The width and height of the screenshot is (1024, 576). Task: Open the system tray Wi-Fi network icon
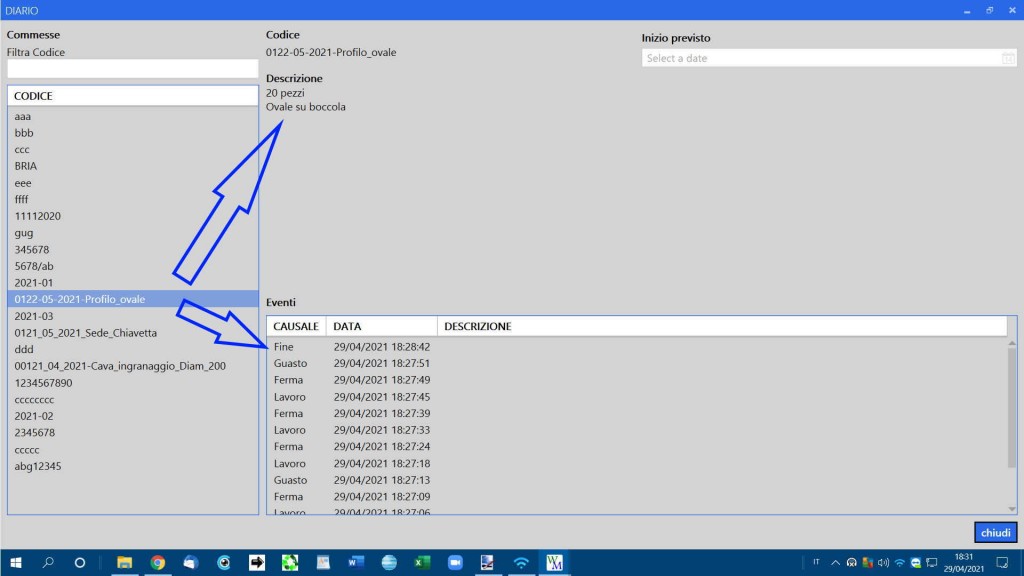(899, 562)
